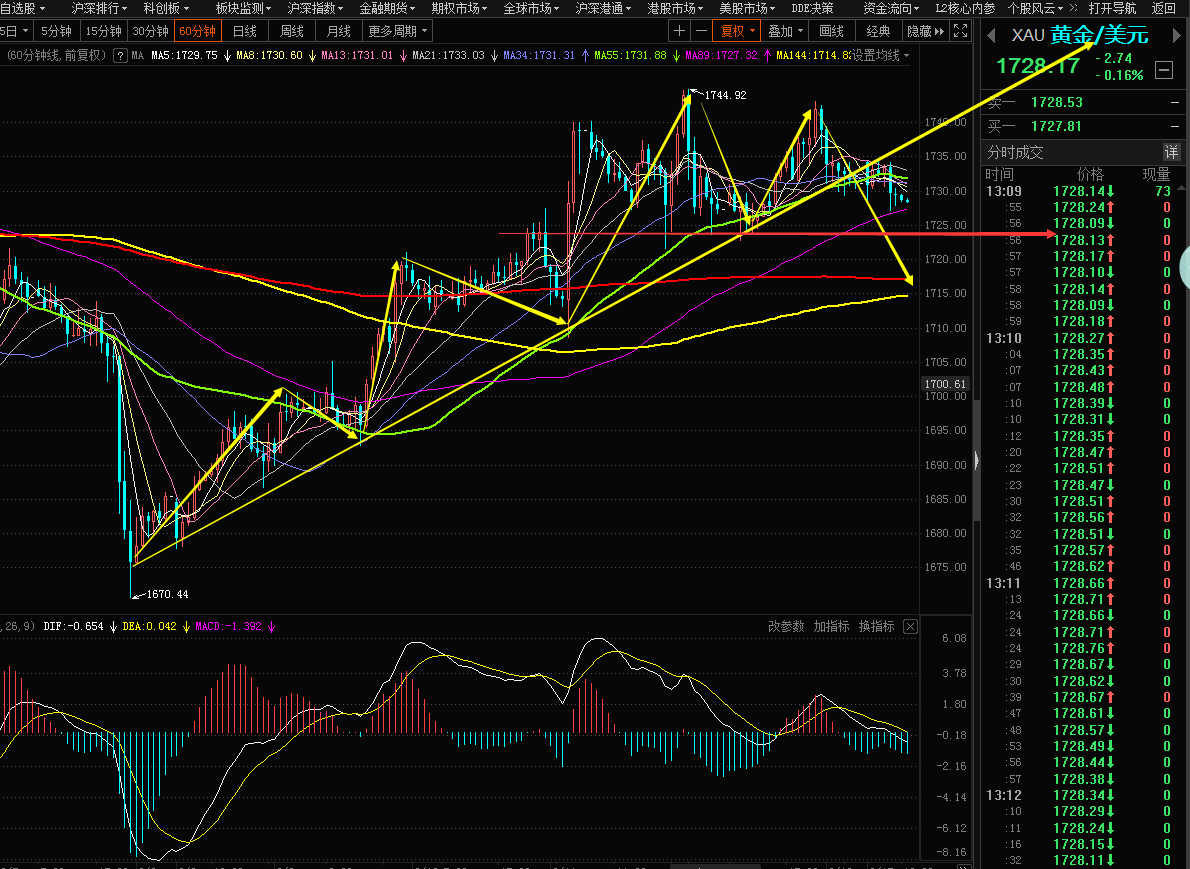Open the 沪深港通 menu

[x=603, y=8]
